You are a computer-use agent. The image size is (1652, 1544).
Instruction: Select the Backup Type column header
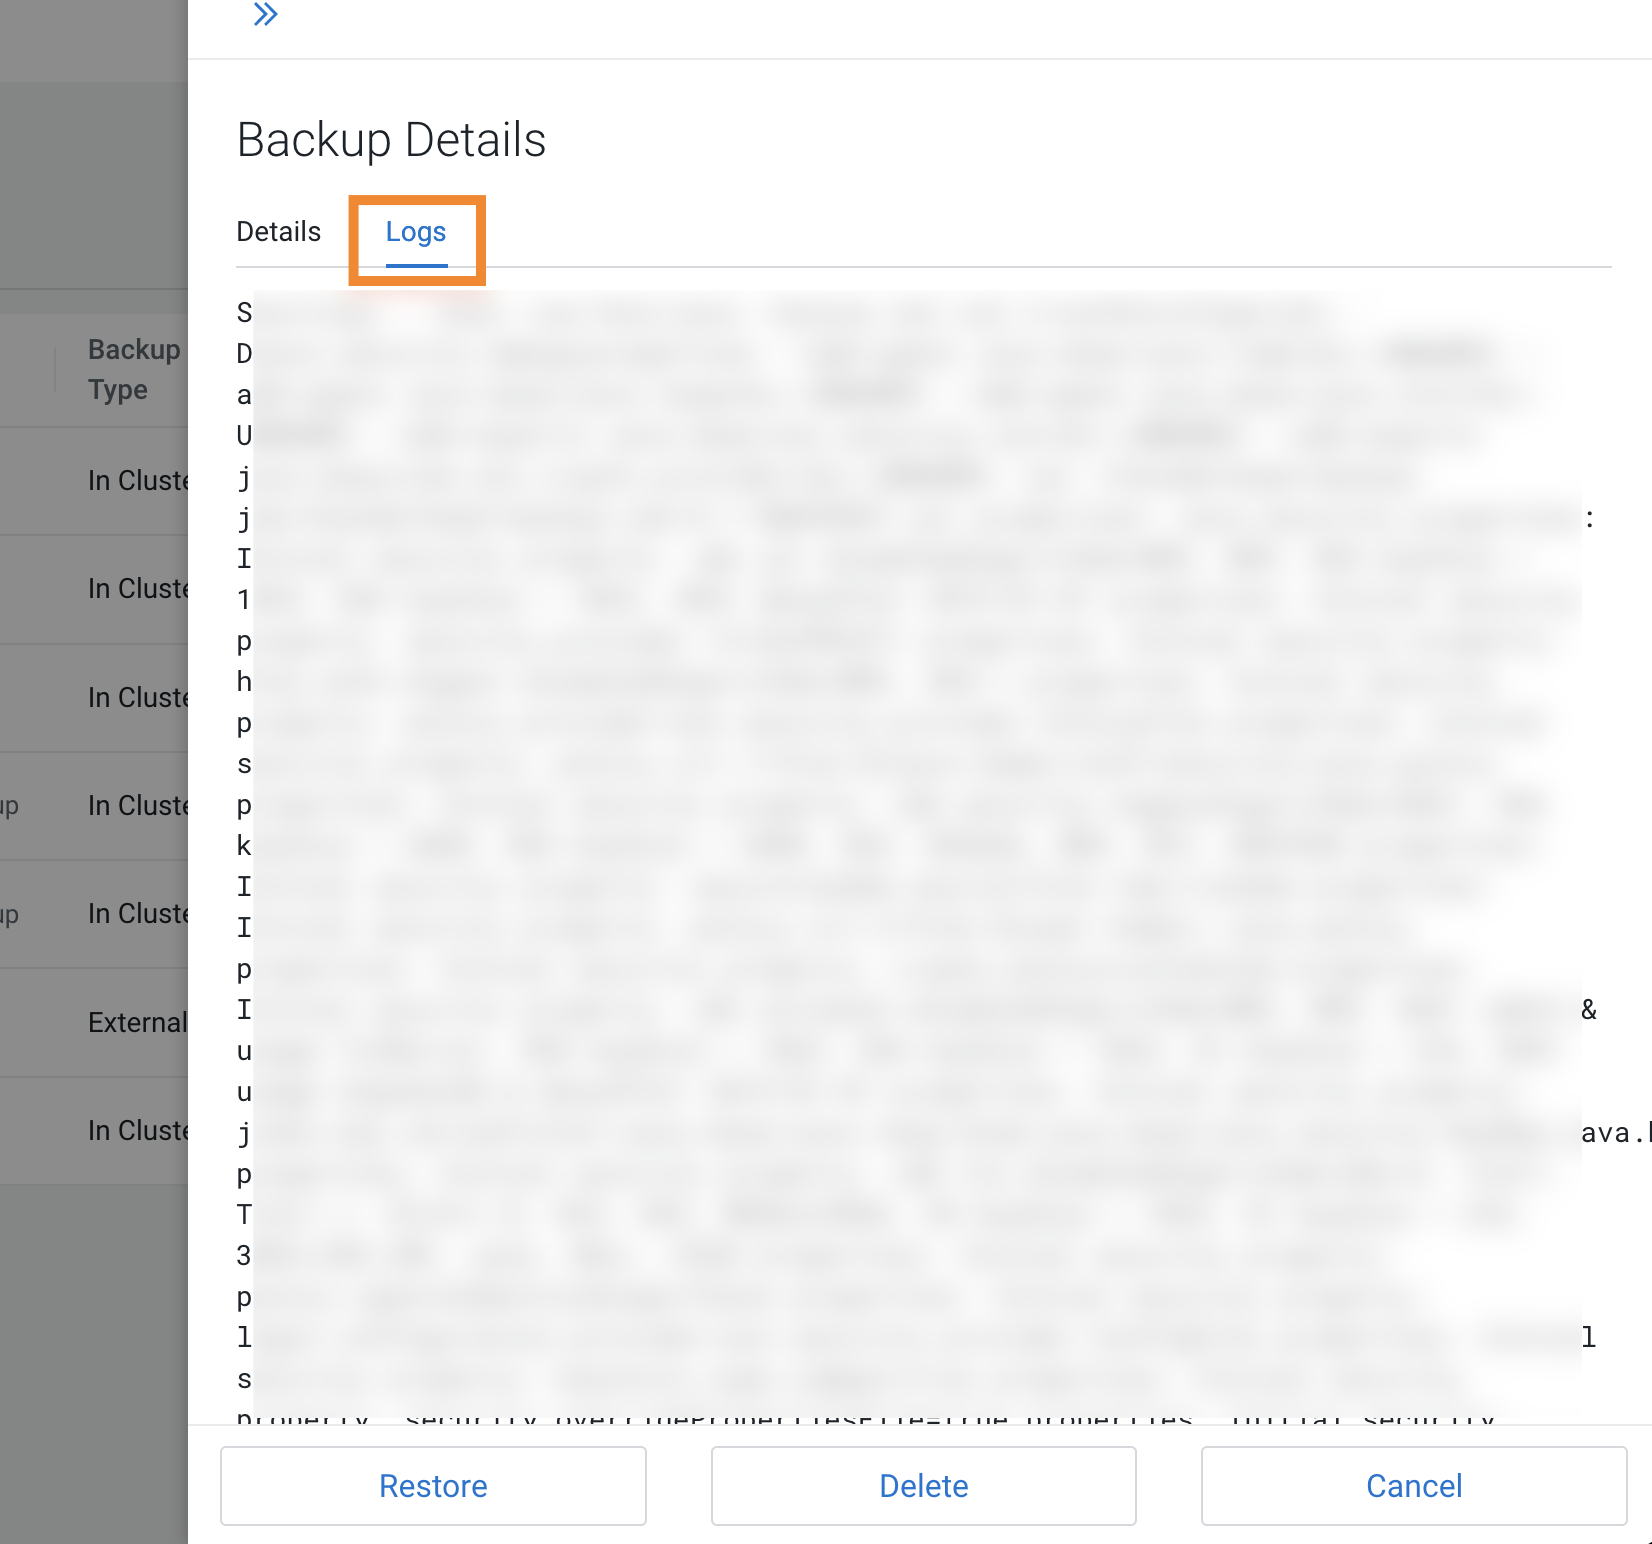coord(134,369)
